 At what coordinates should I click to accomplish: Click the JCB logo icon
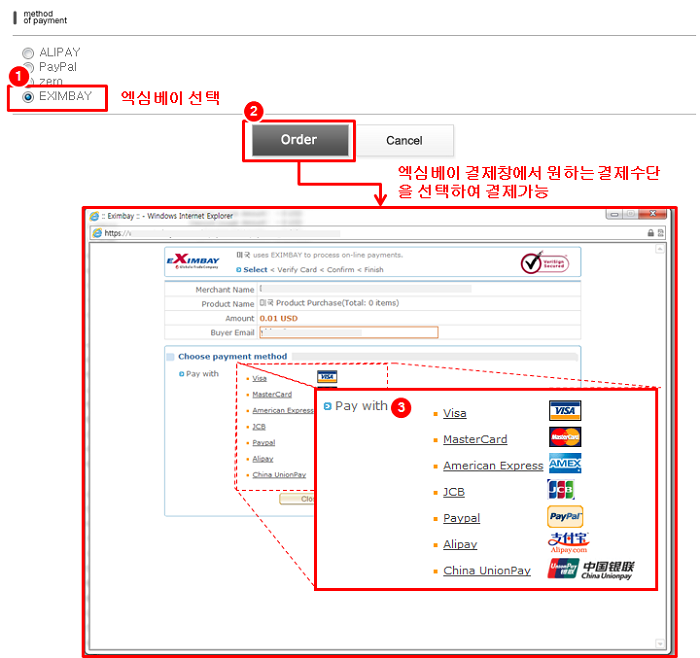point(561,490)
